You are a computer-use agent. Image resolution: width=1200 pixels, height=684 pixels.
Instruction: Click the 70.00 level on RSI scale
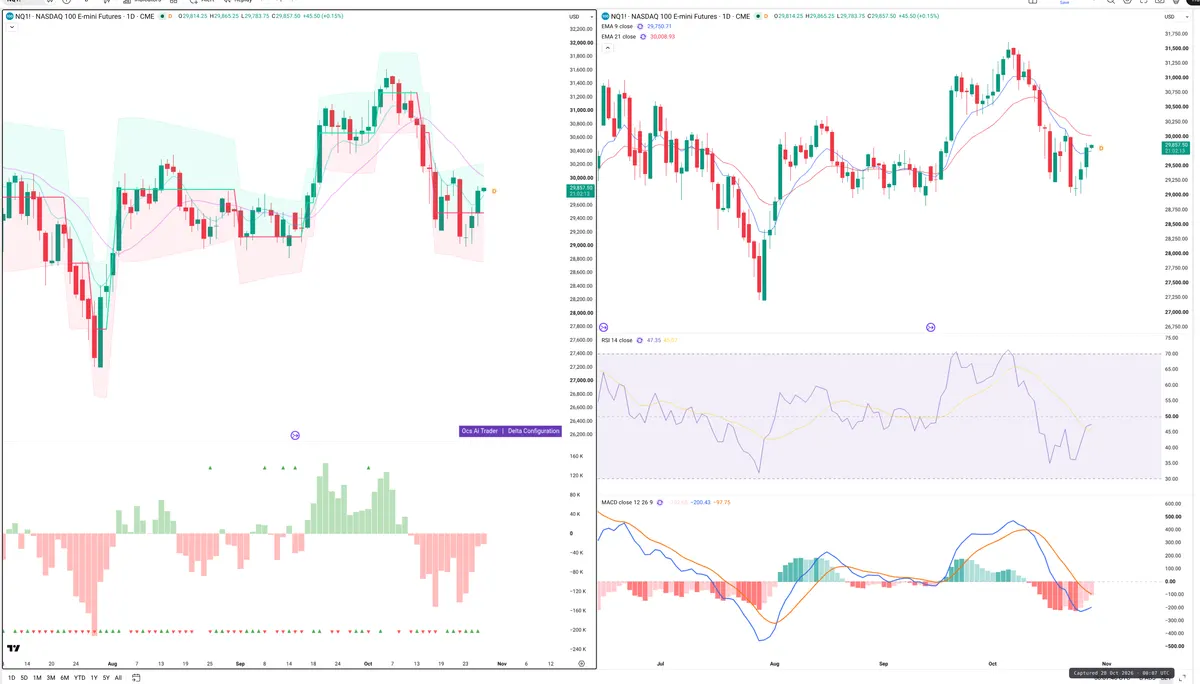pyautogui.click(x=1172, y=354)
